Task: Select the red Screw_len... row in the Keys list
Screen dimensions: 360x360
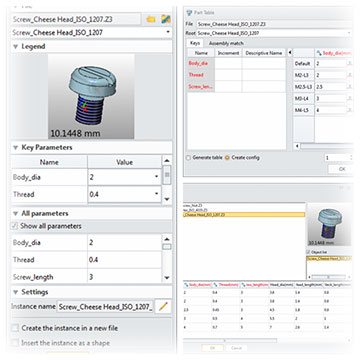Action: coord(201,87)
